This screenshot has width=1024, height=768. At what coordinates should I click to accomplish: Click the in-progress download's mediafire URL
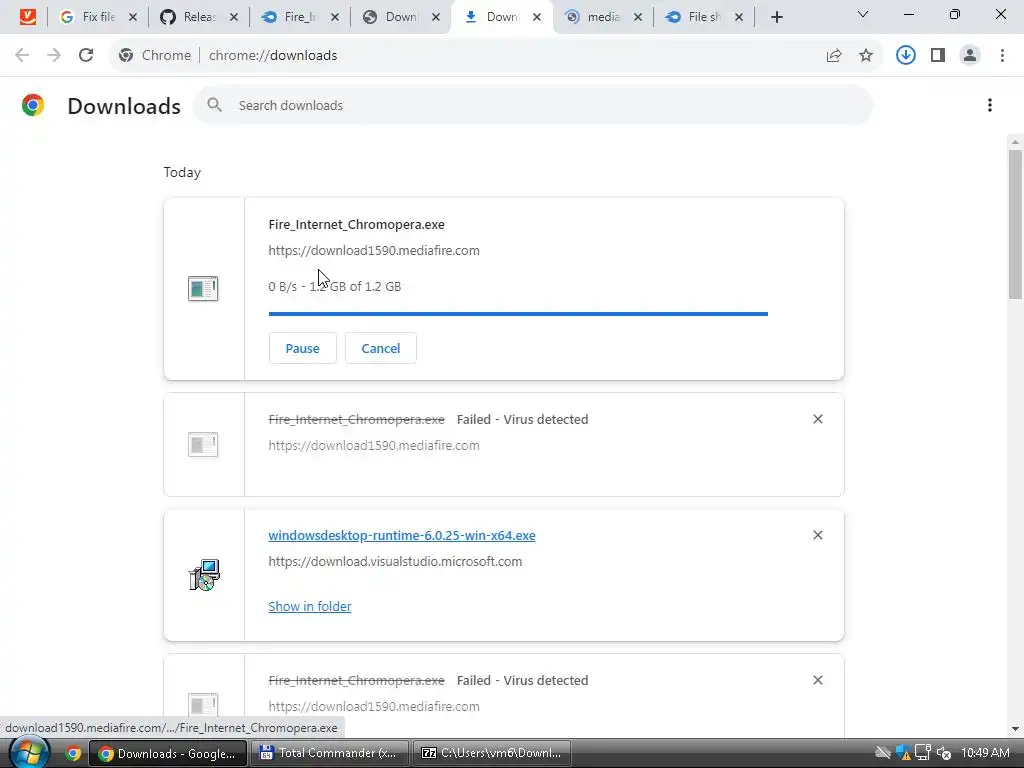point(374,251)
